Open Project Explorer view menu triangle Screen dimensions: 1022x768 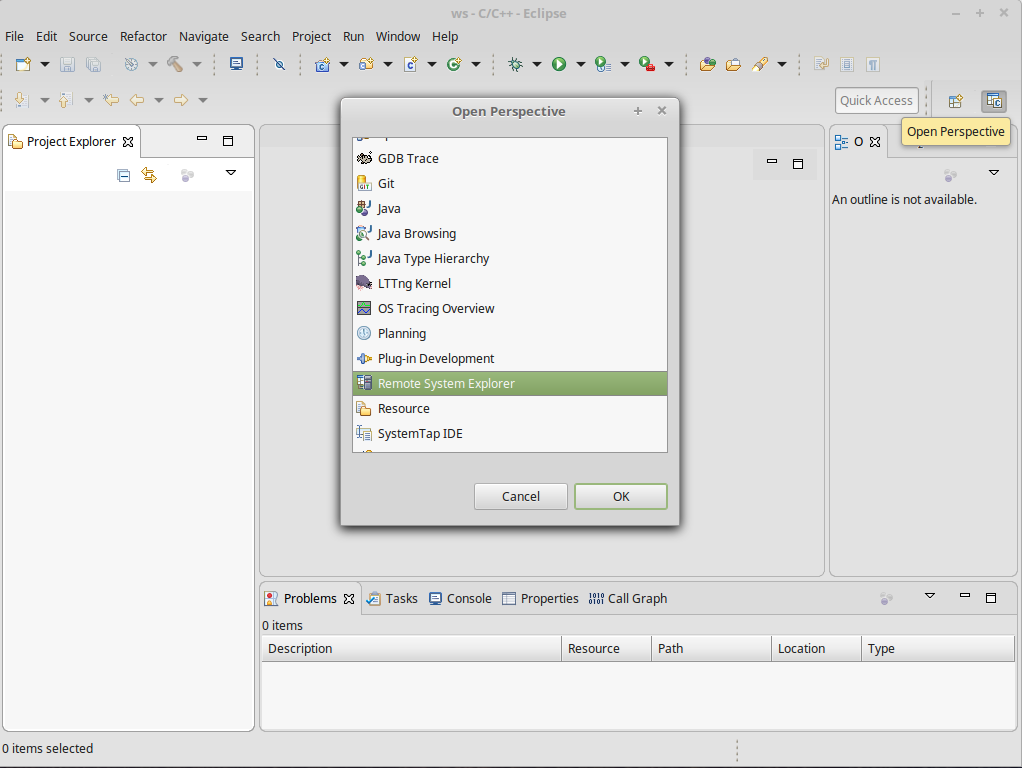pos(231,173)
